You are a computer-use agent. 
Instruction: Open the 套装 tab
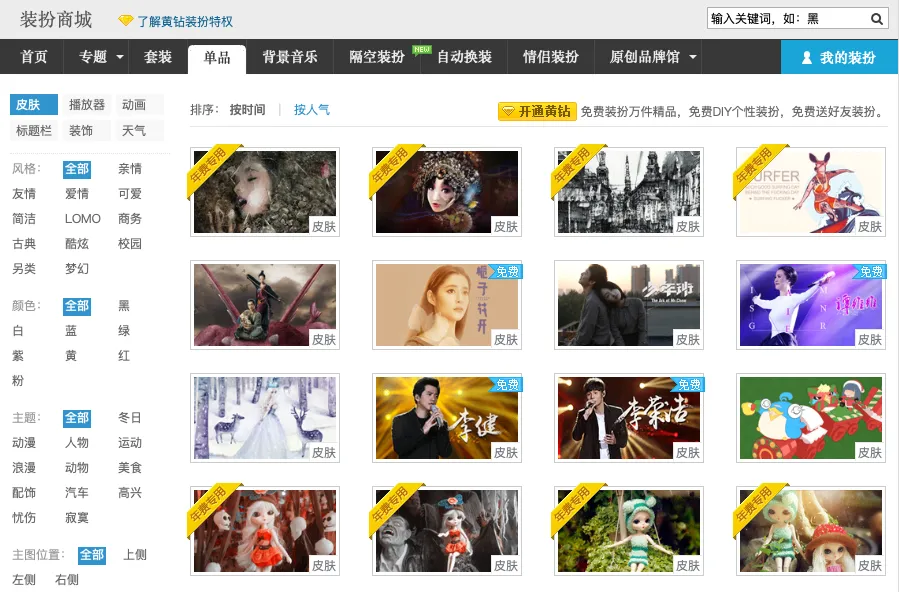[x=158, y=57]
